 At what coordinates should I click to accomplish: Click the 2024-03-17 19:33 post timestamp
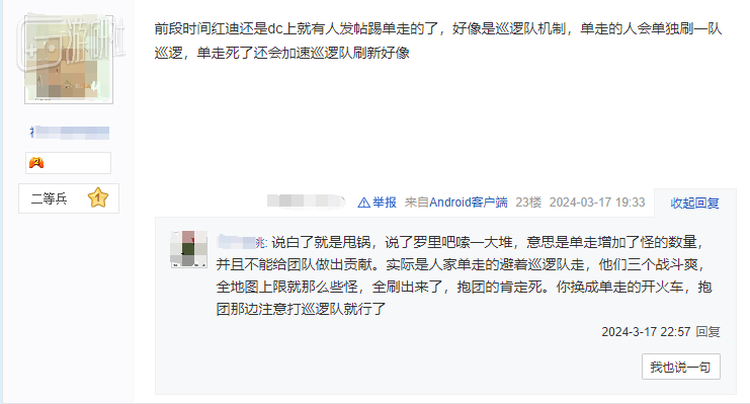click(x=597, y=203)
